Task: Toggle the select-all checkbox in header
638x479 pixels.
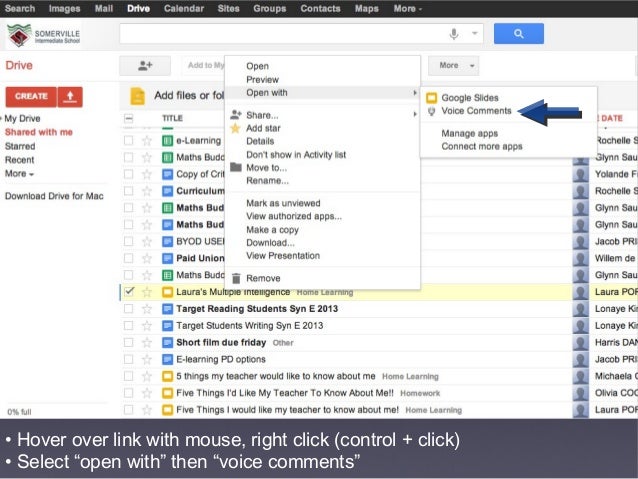Action: (x=129, y=118)
